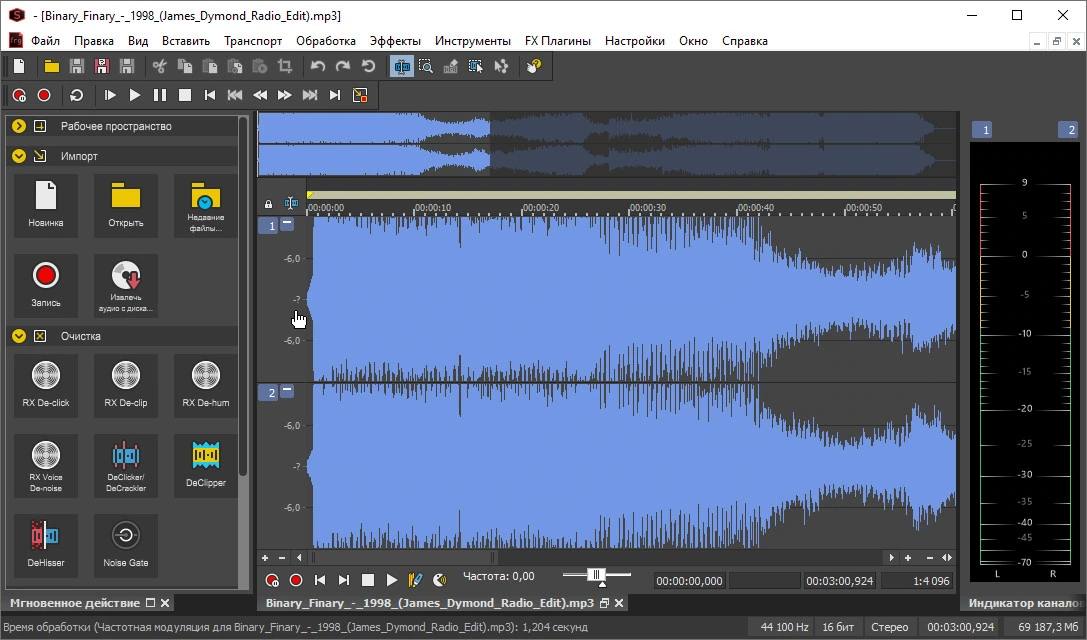The image size is (1087, 640).
Task: Select channel 1 track header button
Action: [x=268, y=225]
